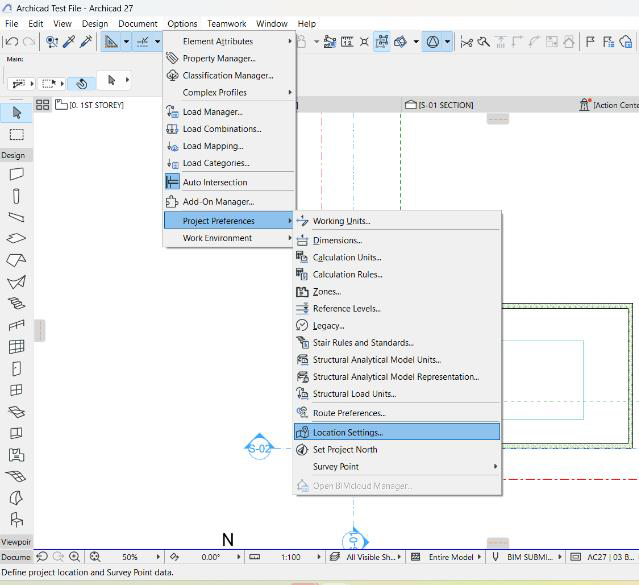Switch to the S-01 SECTION tab
Screen dimensions: 639x585
coord(440,104)
